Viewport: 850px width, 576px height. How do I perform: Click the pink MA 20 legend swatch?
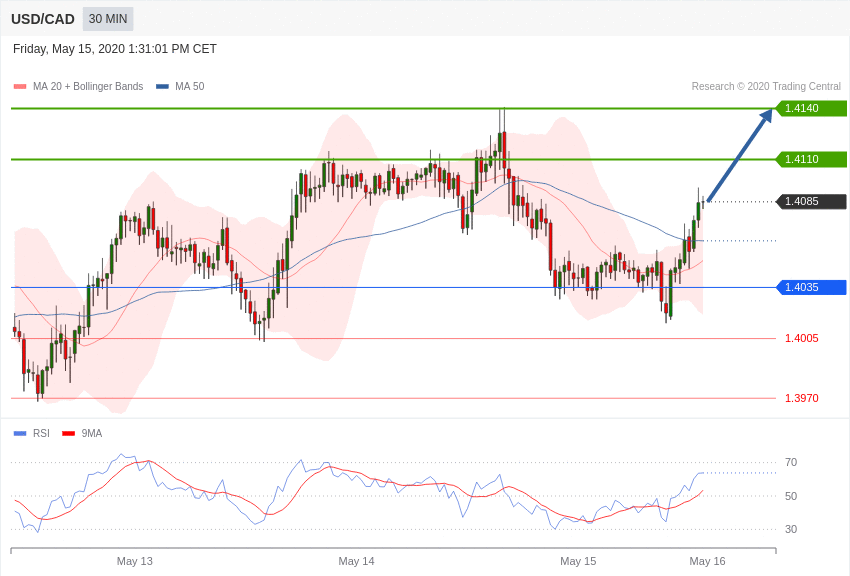tap(20, 86)
